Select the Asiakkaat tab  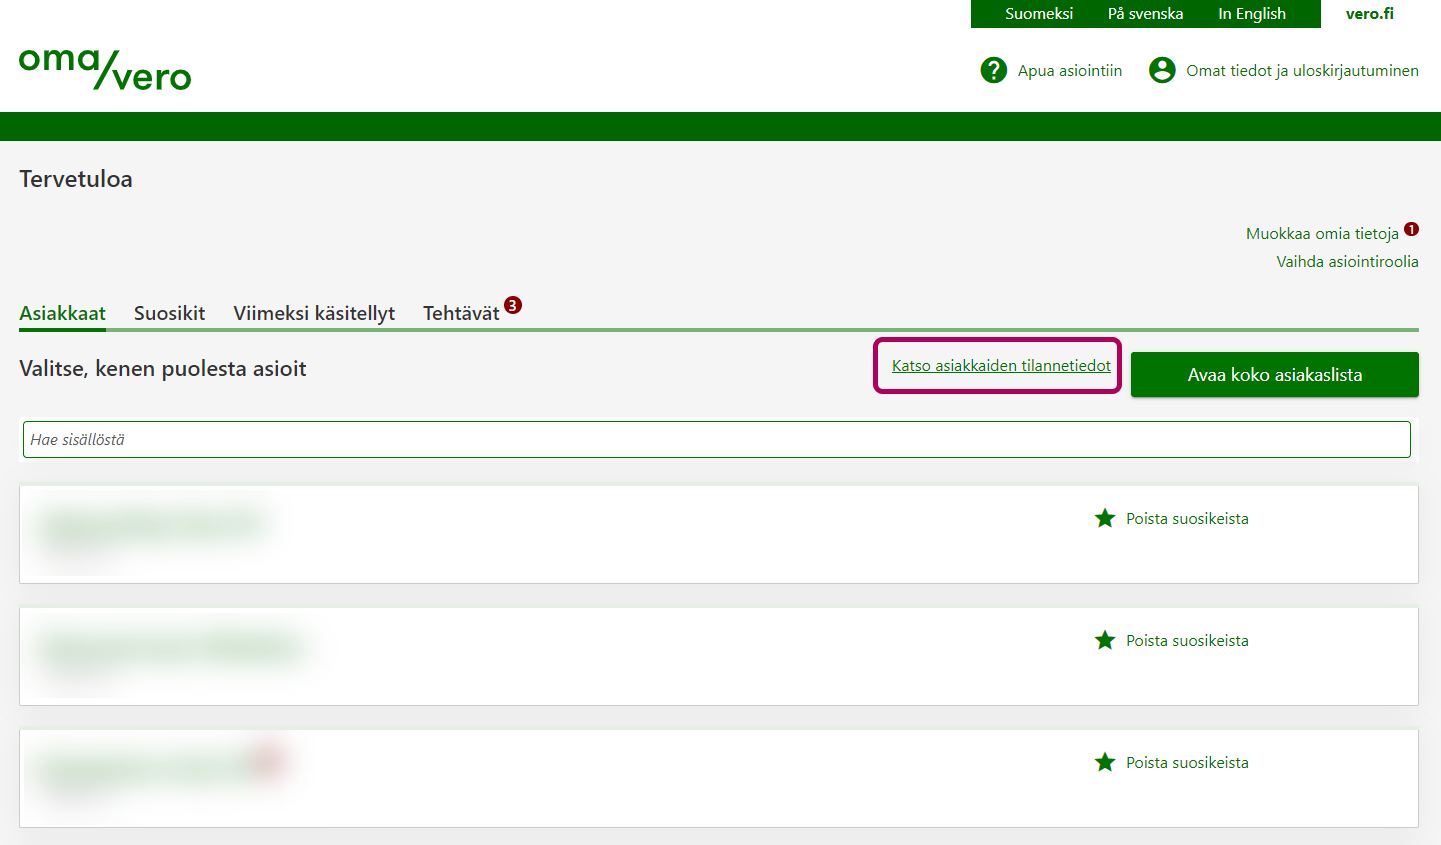[x=62, y=313]
